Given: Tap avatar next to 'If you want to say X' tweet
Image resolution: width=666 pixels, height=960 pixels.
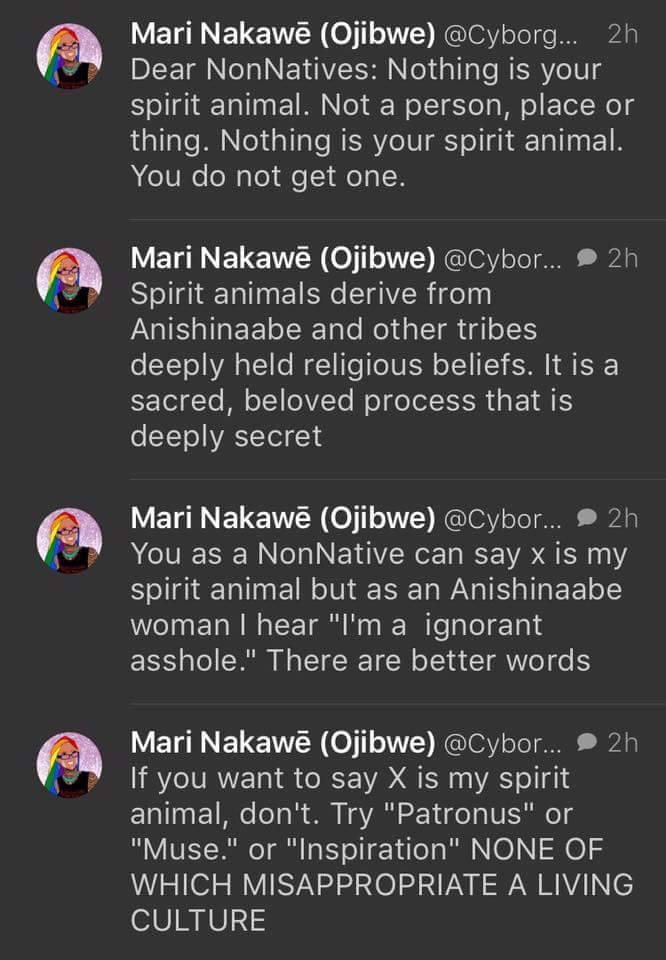Looking at the screenshot, I should (69, 764).
